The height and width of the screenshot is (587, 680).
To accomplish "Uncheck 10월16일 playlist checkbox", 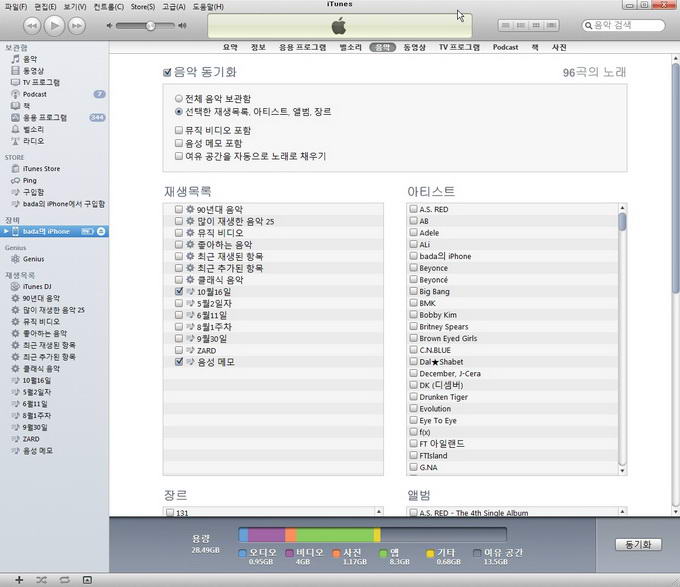I will click(179, 291).
